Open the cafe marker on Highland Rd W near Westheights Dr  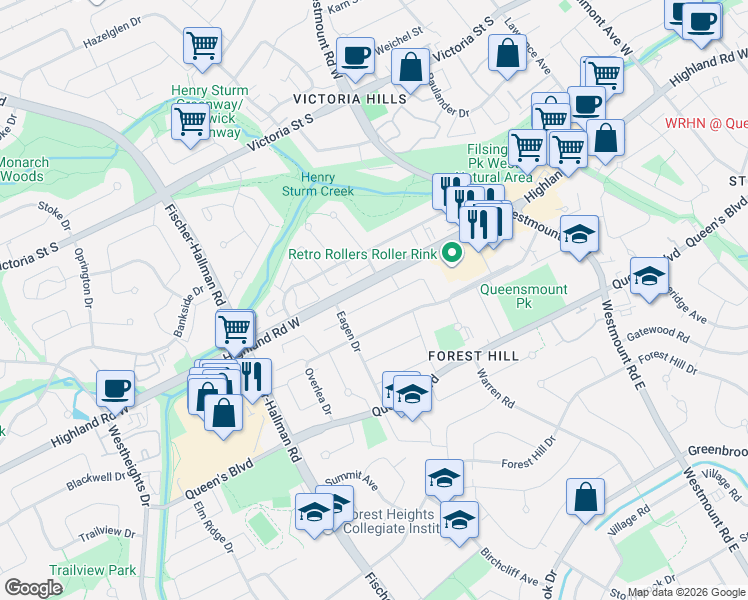[115, 390]
